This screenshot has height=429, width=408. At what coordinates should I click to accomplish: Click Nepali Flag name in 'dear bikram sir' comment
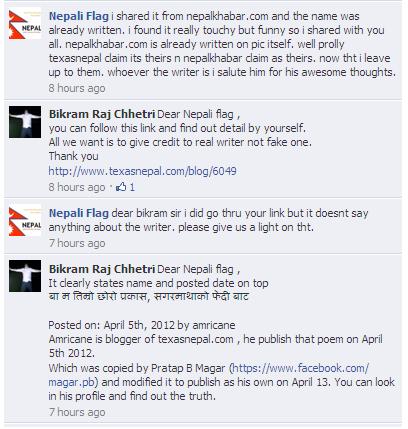point(79,213)
